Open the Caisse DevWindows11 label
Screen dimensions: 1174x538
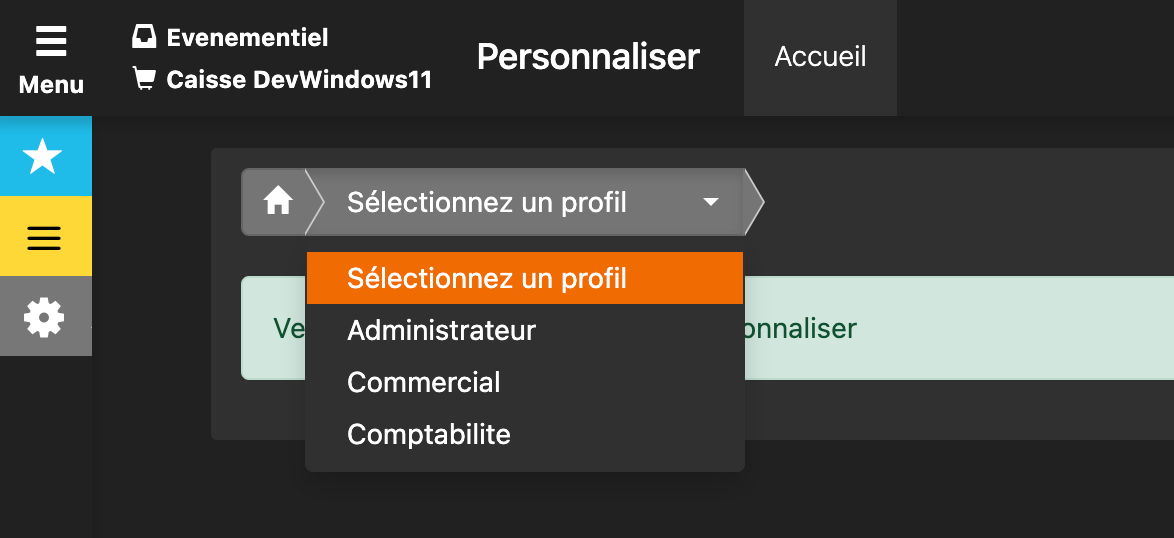coord(299,79)
